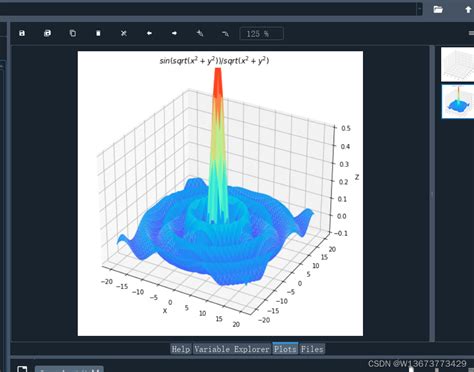Image resolution: width=474 pixels, height=372 pixels.
Task: Select the empty 3D axes thumbnail
Action: tap(458, 64)
